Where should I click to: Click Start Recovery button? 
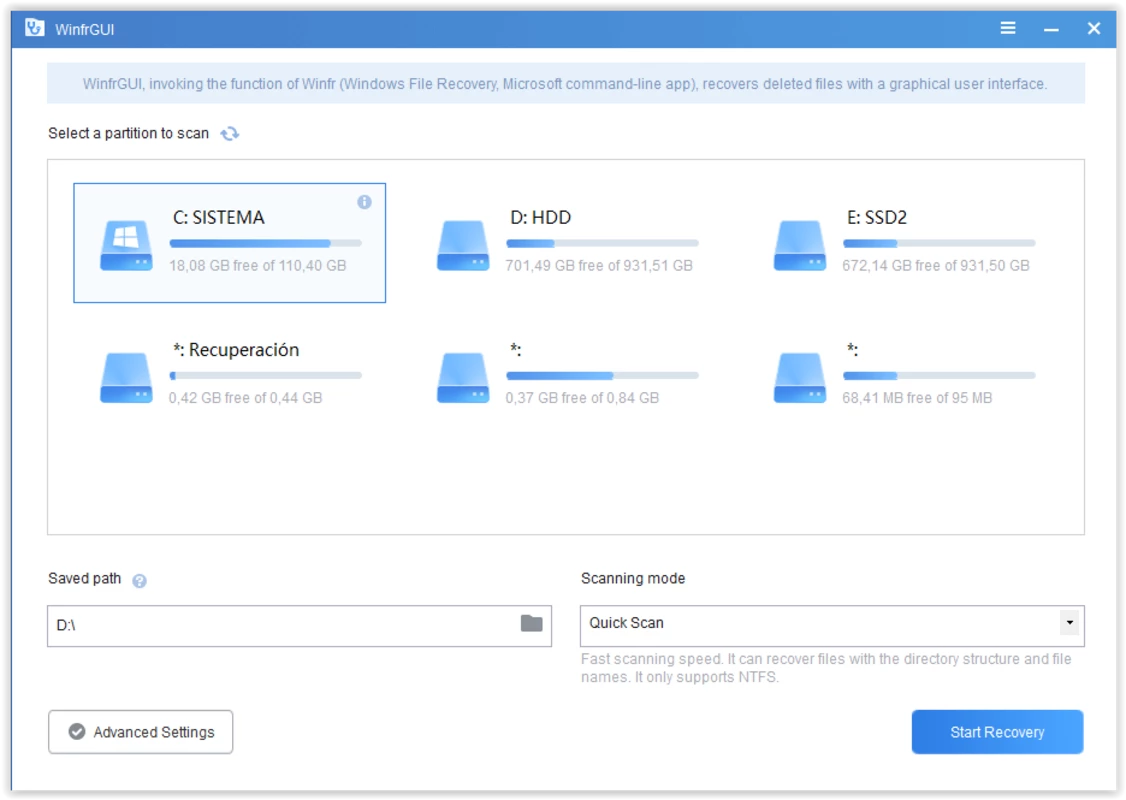pyautogui.click(x=997, y=732)
